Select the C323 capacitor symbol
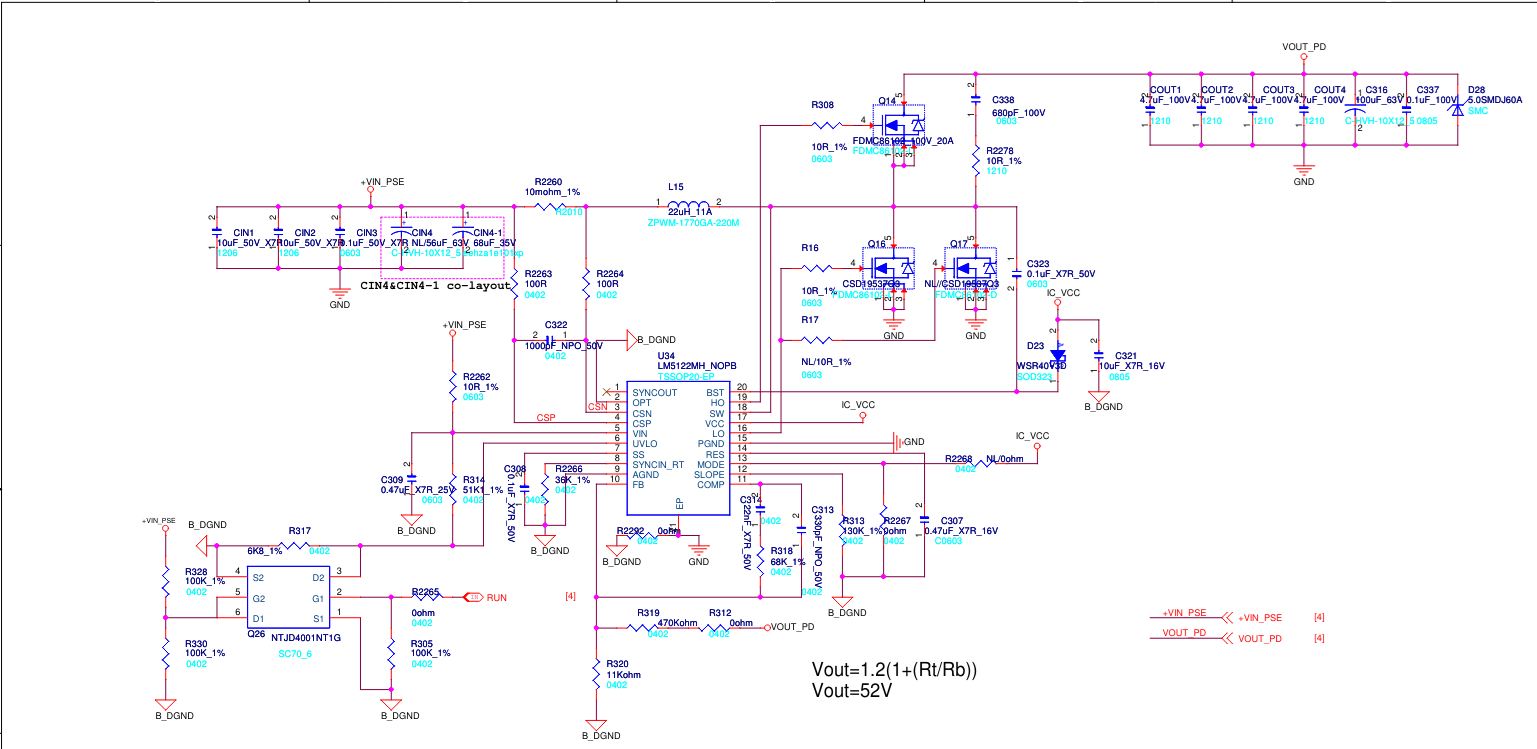Viewport: 1537px width, 749px height. [x=1016, y=271]
